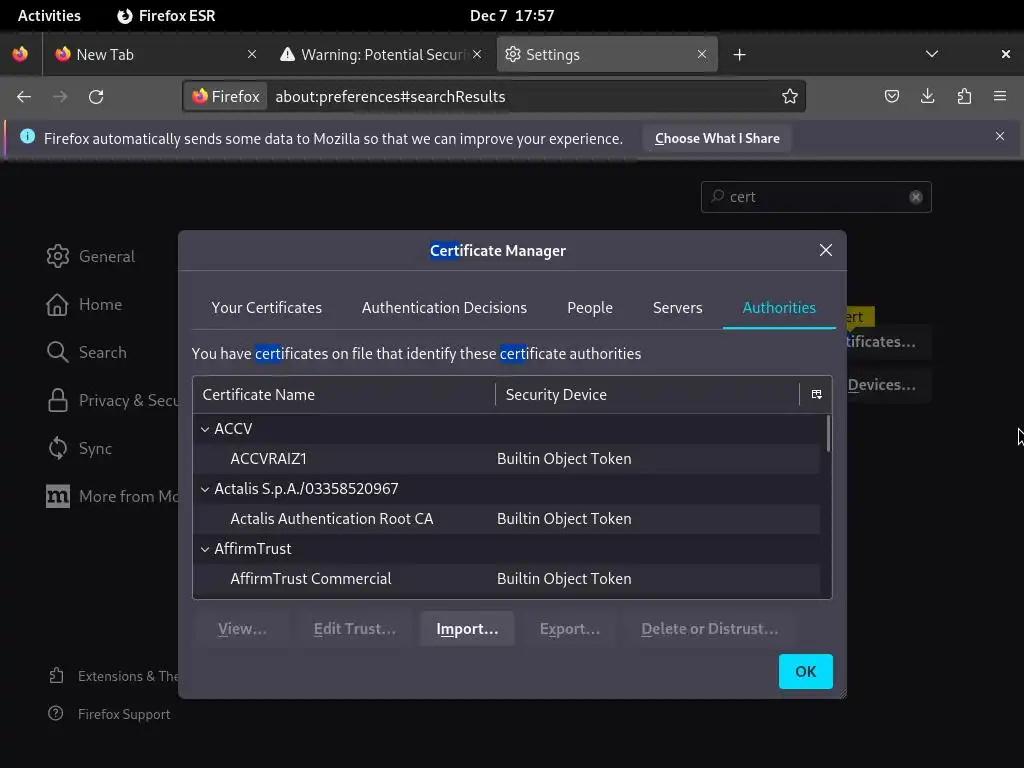Close the Settings tab
The height and width of the screenshot is (768, 1024).
pos(702,54)
